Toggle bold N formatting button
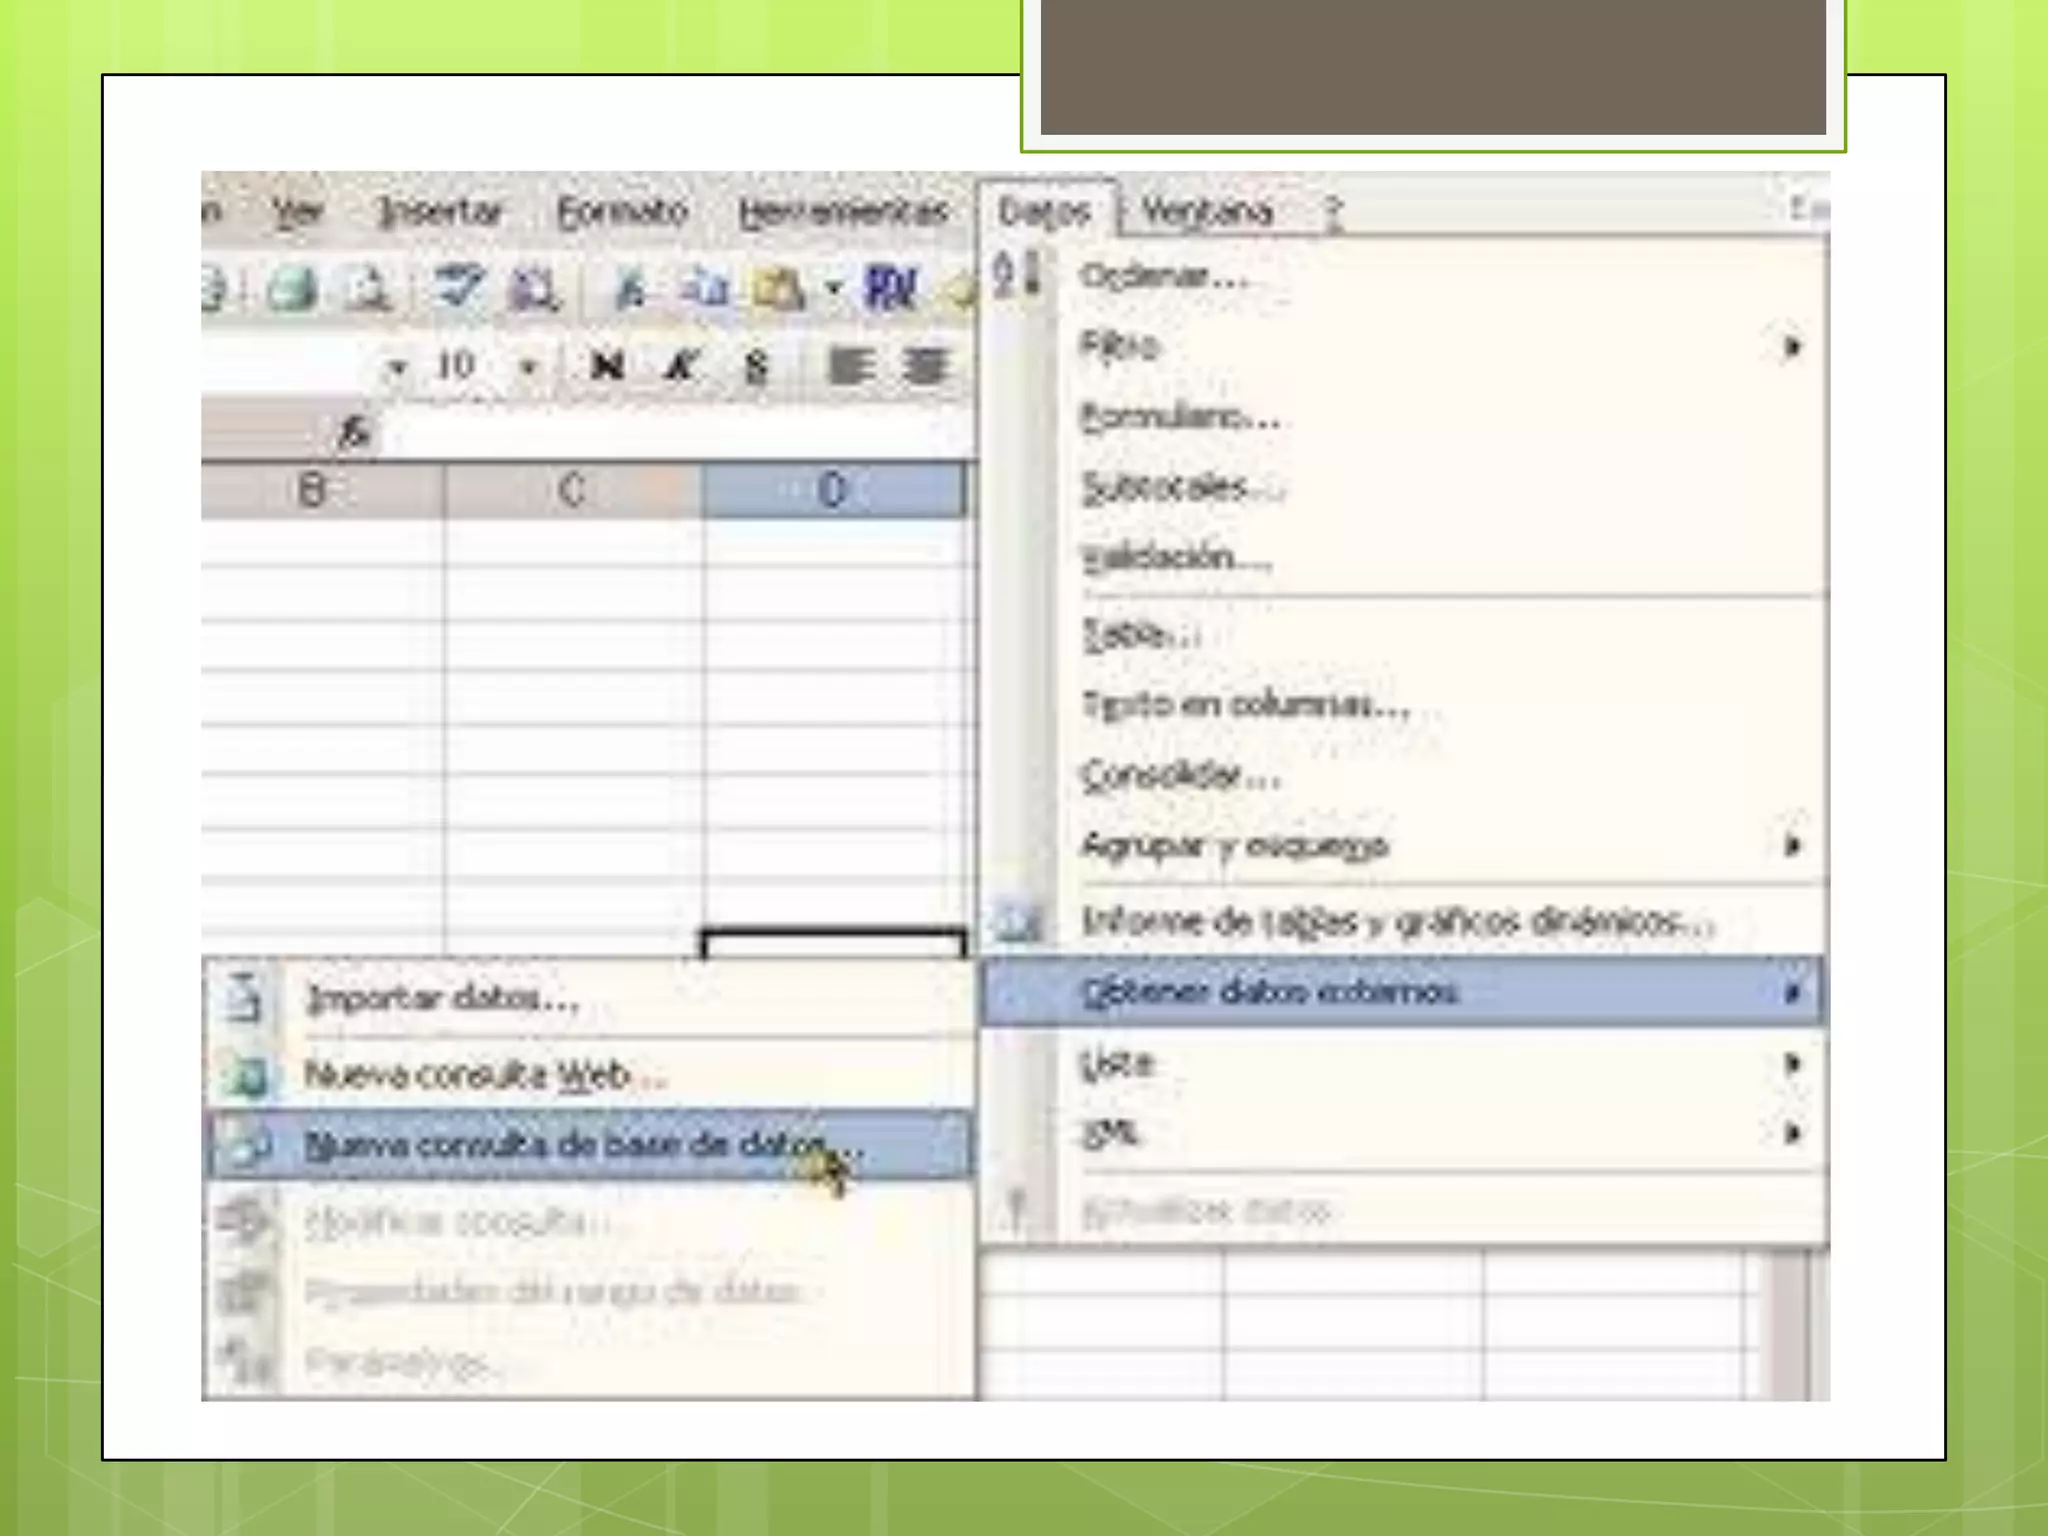This screenshot has width=2048, height=1536. 607,367
